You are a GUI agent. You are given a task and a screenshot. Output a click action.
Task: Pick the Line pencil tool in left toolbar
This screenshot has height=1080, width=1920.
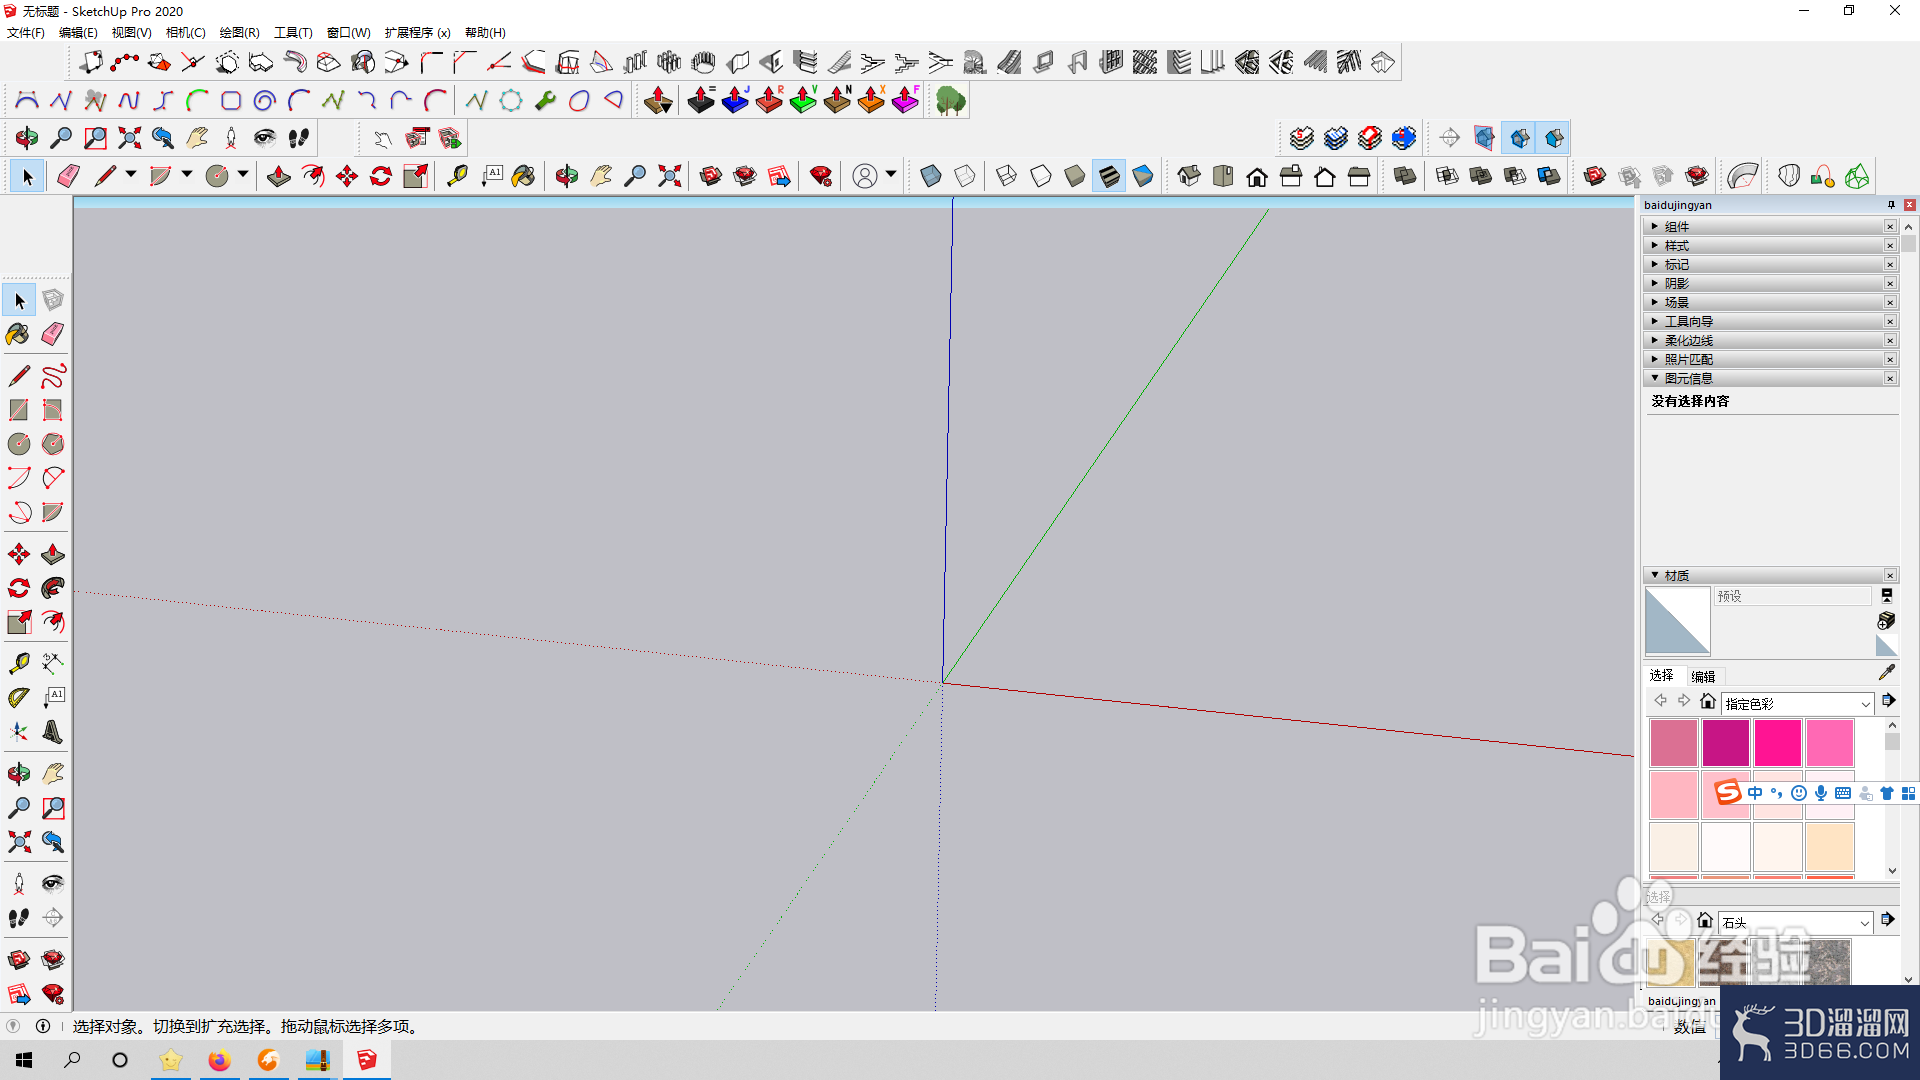coord(19,376)
